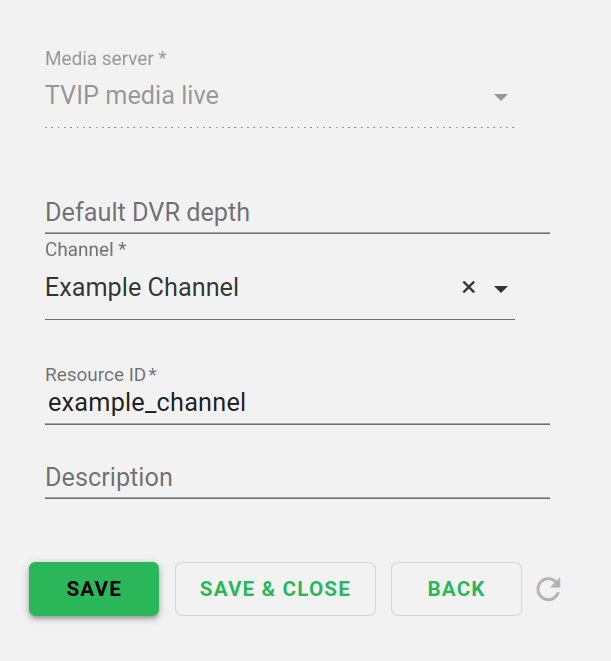Click the dotted underline below Media server
Image resolution: width=611 pixels, height=661 pixels.
tap(280, 127)
